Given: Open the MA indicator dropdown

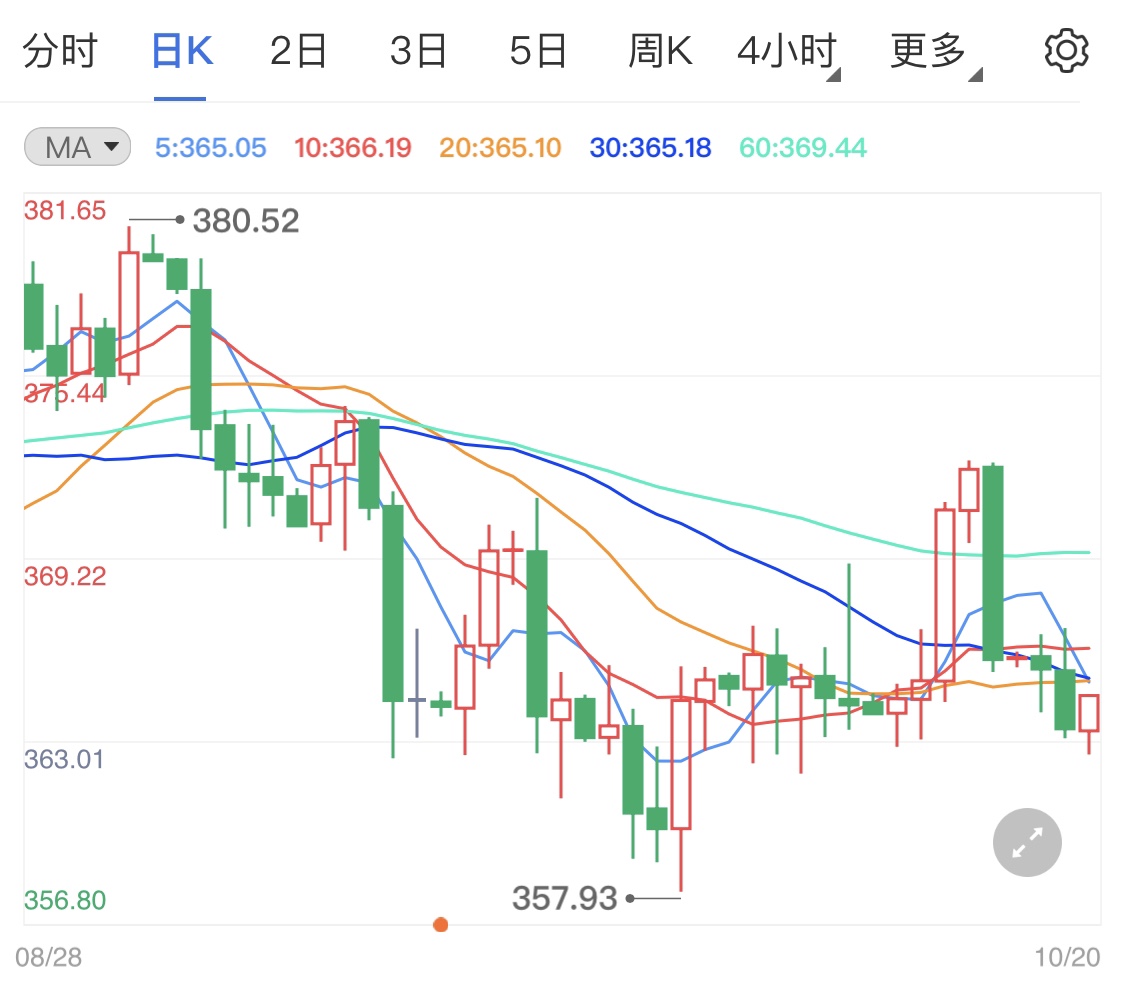Looking at the screenshot, I should [77, 147].
